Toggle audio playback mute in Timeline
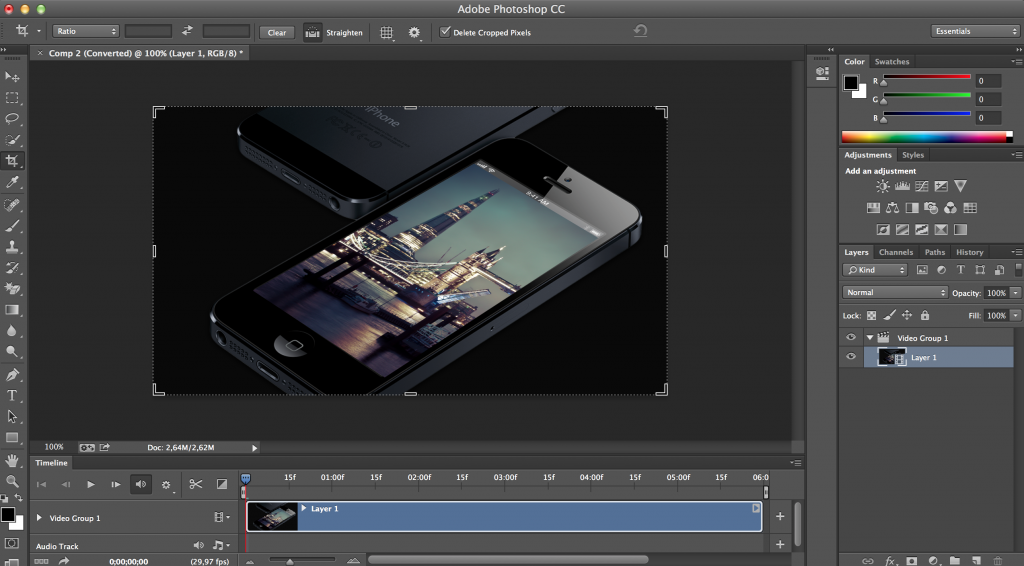 pyautogui.click(x=140, y=484)
